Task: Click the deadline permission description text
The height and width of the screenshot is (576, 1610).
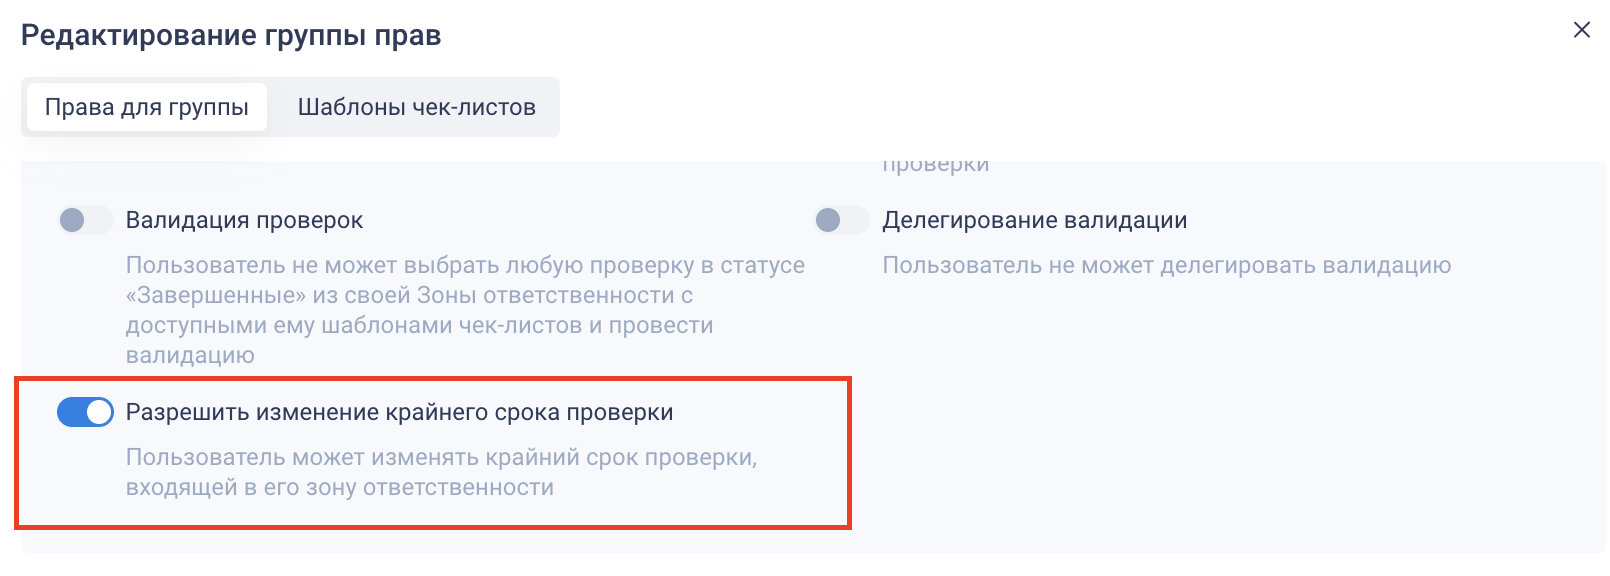Action: (x=441, y=472)
